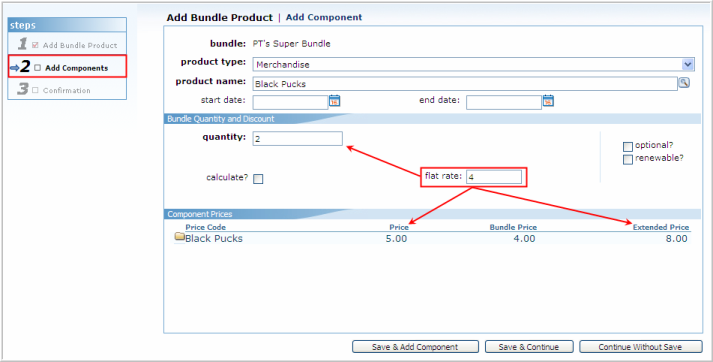The image size is (713, 362).
Task: Click the flat rate input field
Action: pos(494,177)
